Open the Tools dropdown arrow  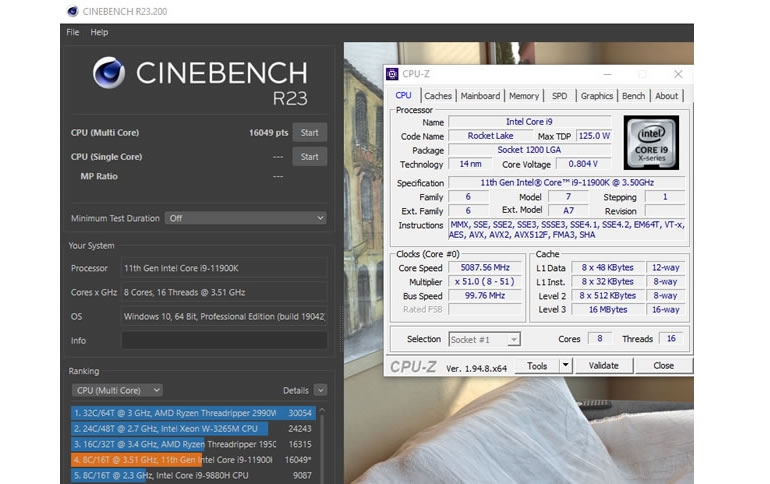tap(566, 366)
